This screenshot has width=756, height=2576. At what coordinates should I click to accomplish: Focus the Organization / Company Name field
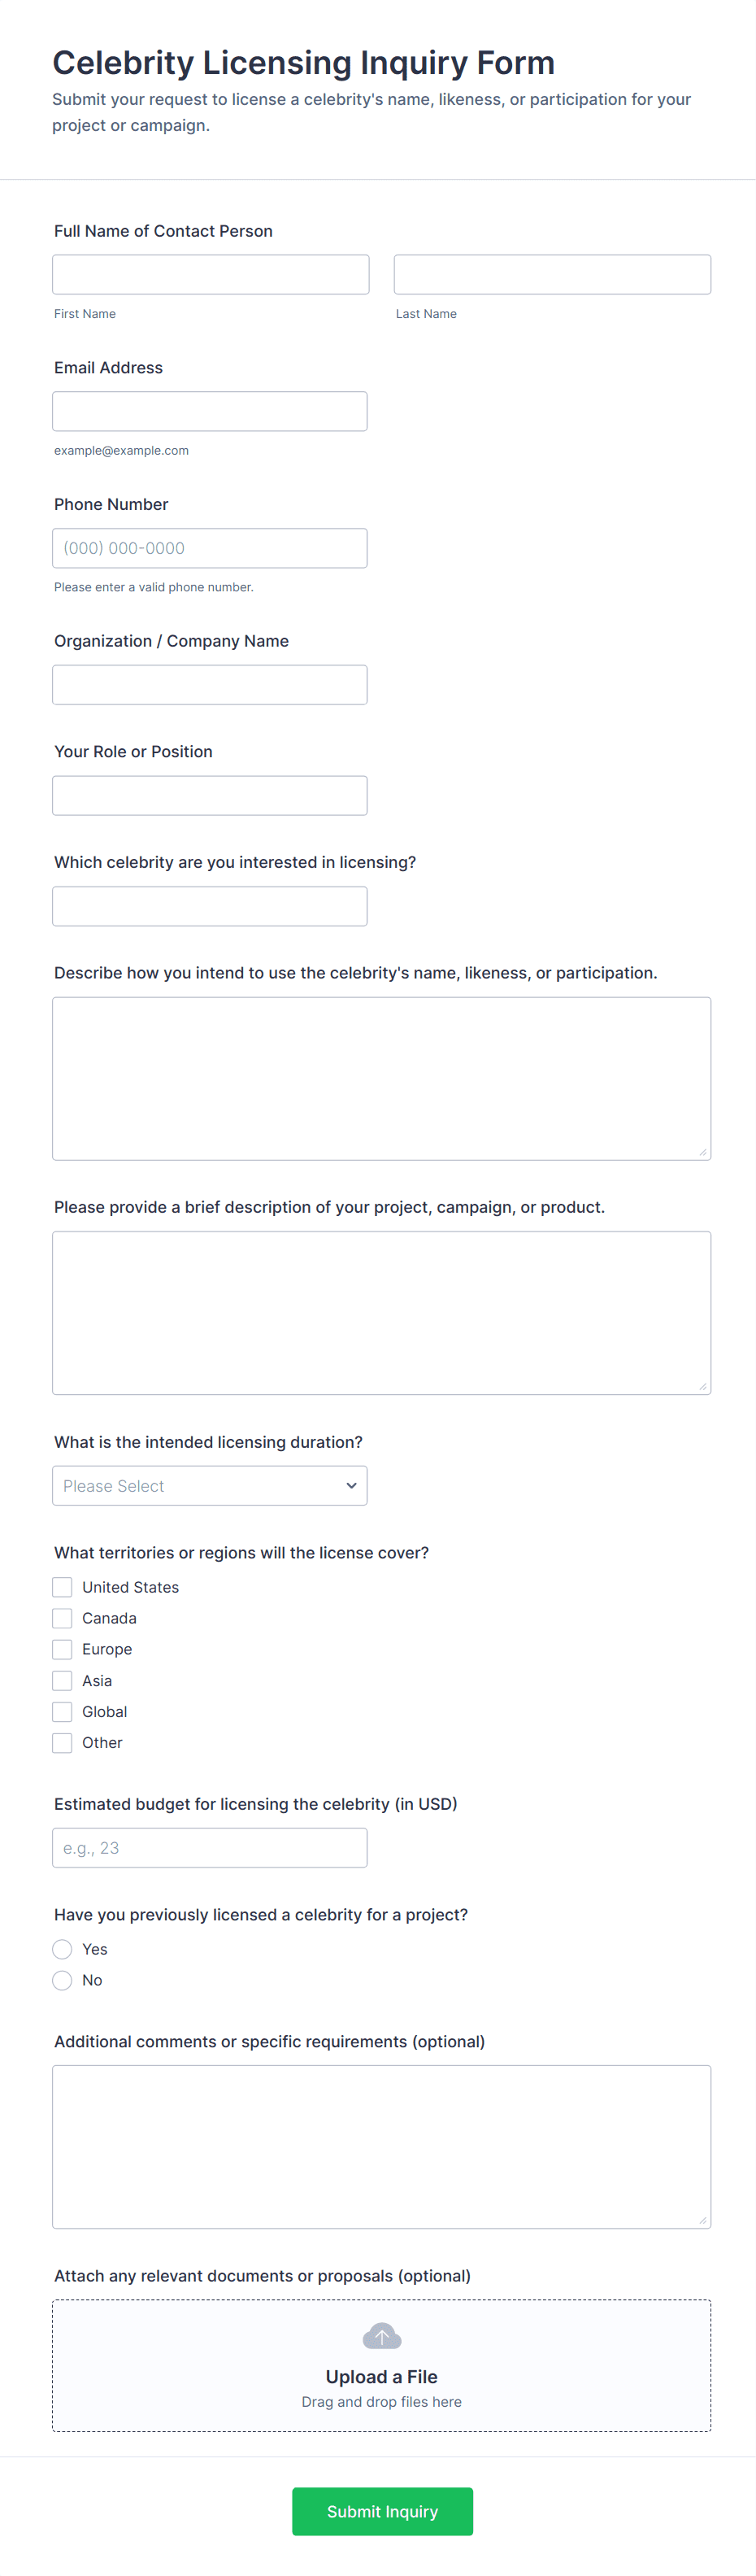(x=210, y=685)
